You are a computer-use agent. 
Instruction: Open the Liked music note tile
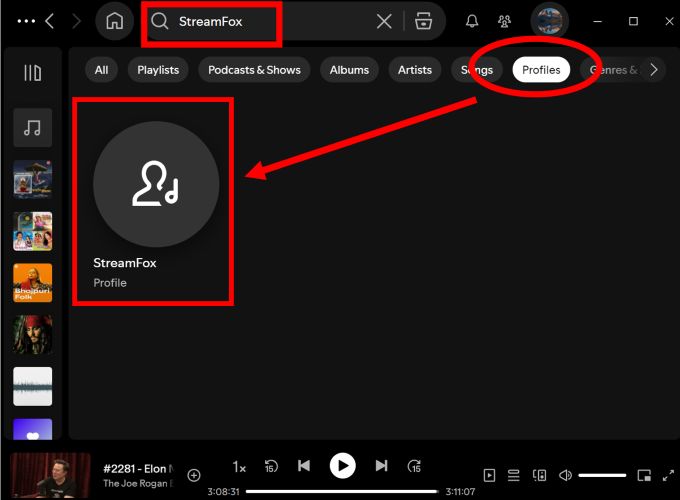click(33, 128)
